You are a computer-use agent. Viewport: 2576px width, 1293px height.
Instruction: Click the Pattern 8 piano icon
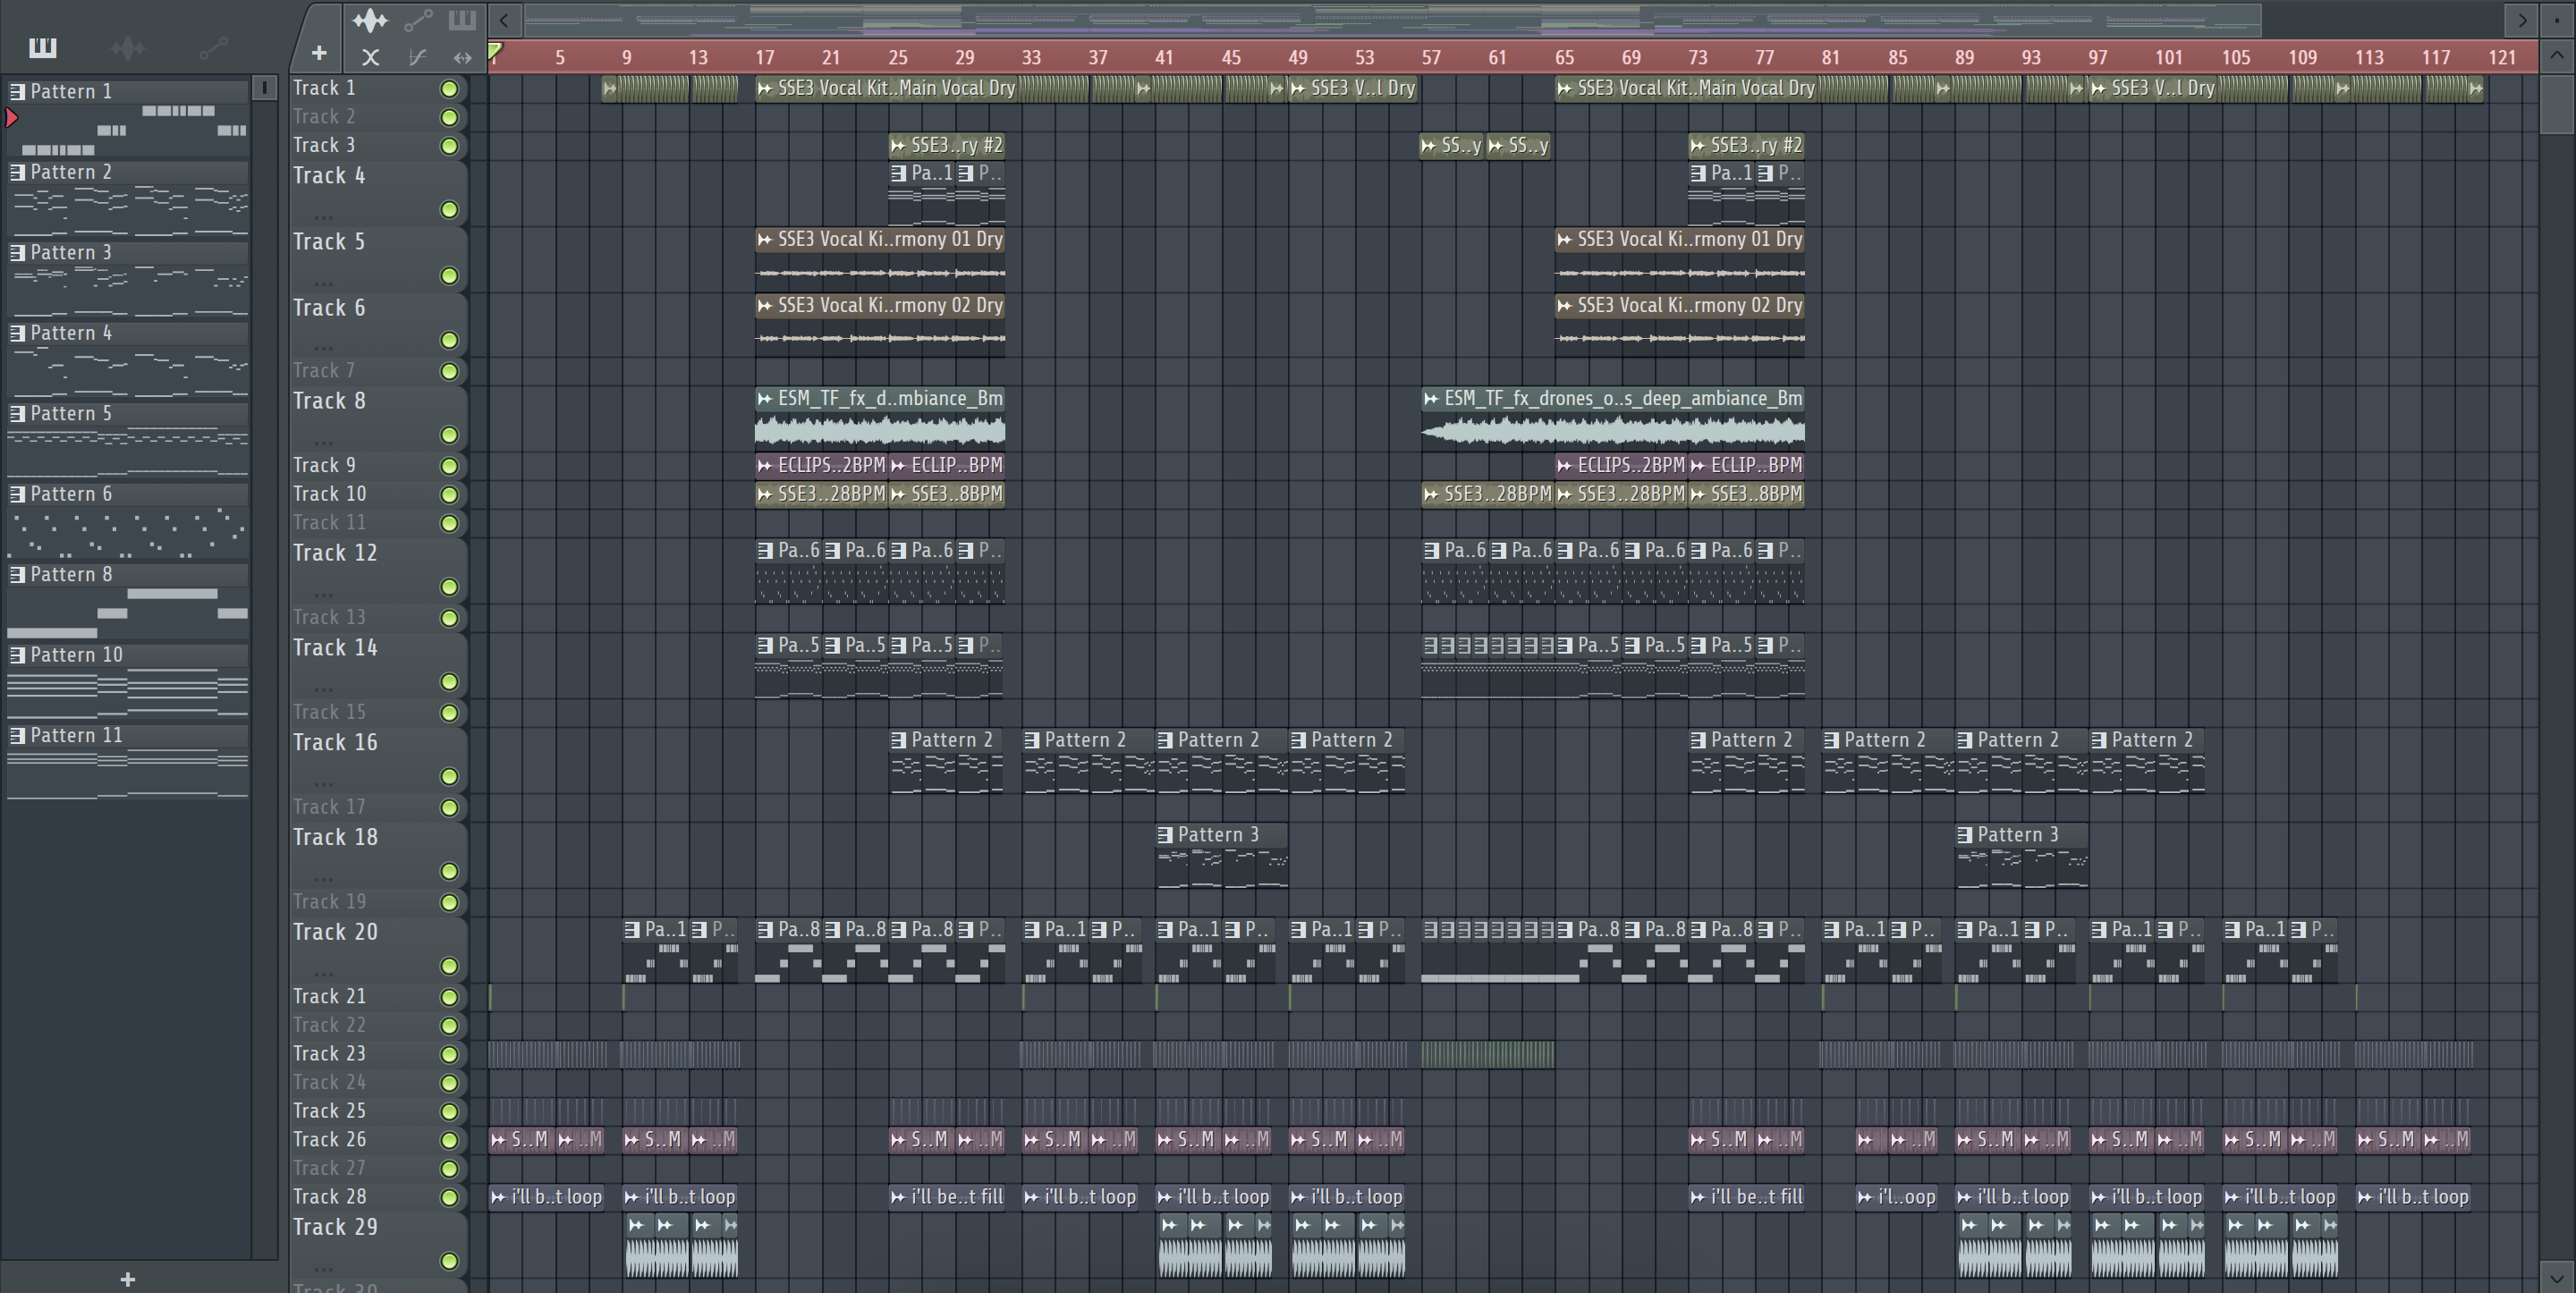17,574
